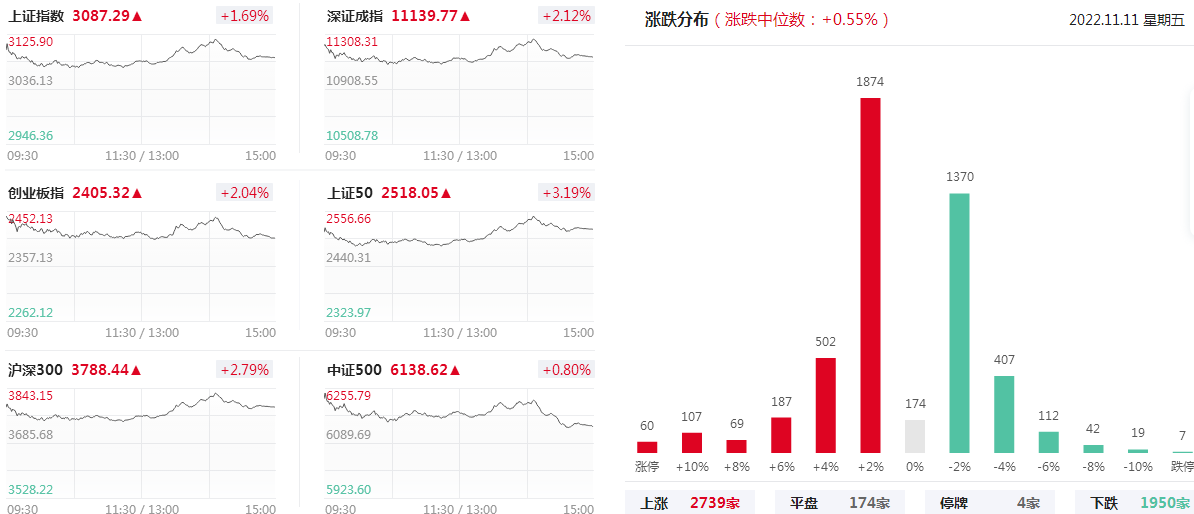The width and height of the screenshot is (1194, 514).
Task: Click the gray 0% bar
Action: click(915, 436)
